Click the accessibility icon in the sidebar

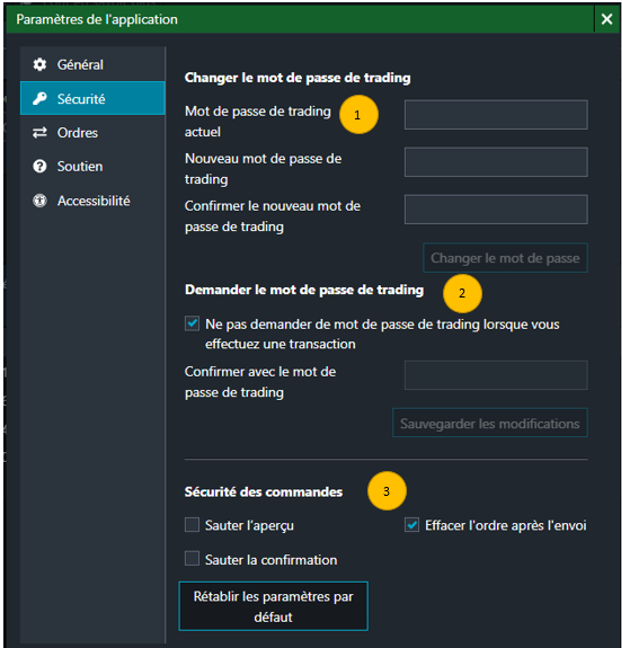(40, 201)
